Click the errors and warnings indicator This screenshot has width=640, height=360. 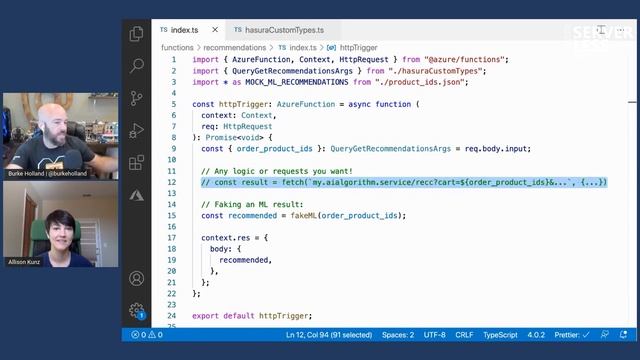147,335
